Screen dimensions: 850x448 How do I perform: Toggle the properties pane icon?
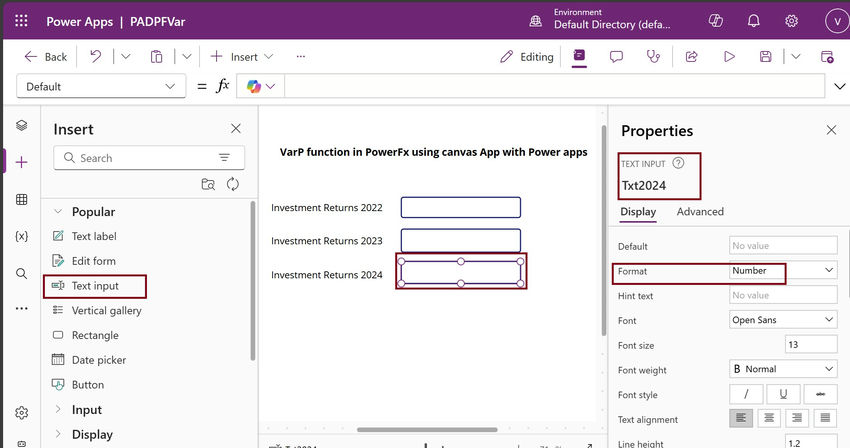(x=579, y=56)
